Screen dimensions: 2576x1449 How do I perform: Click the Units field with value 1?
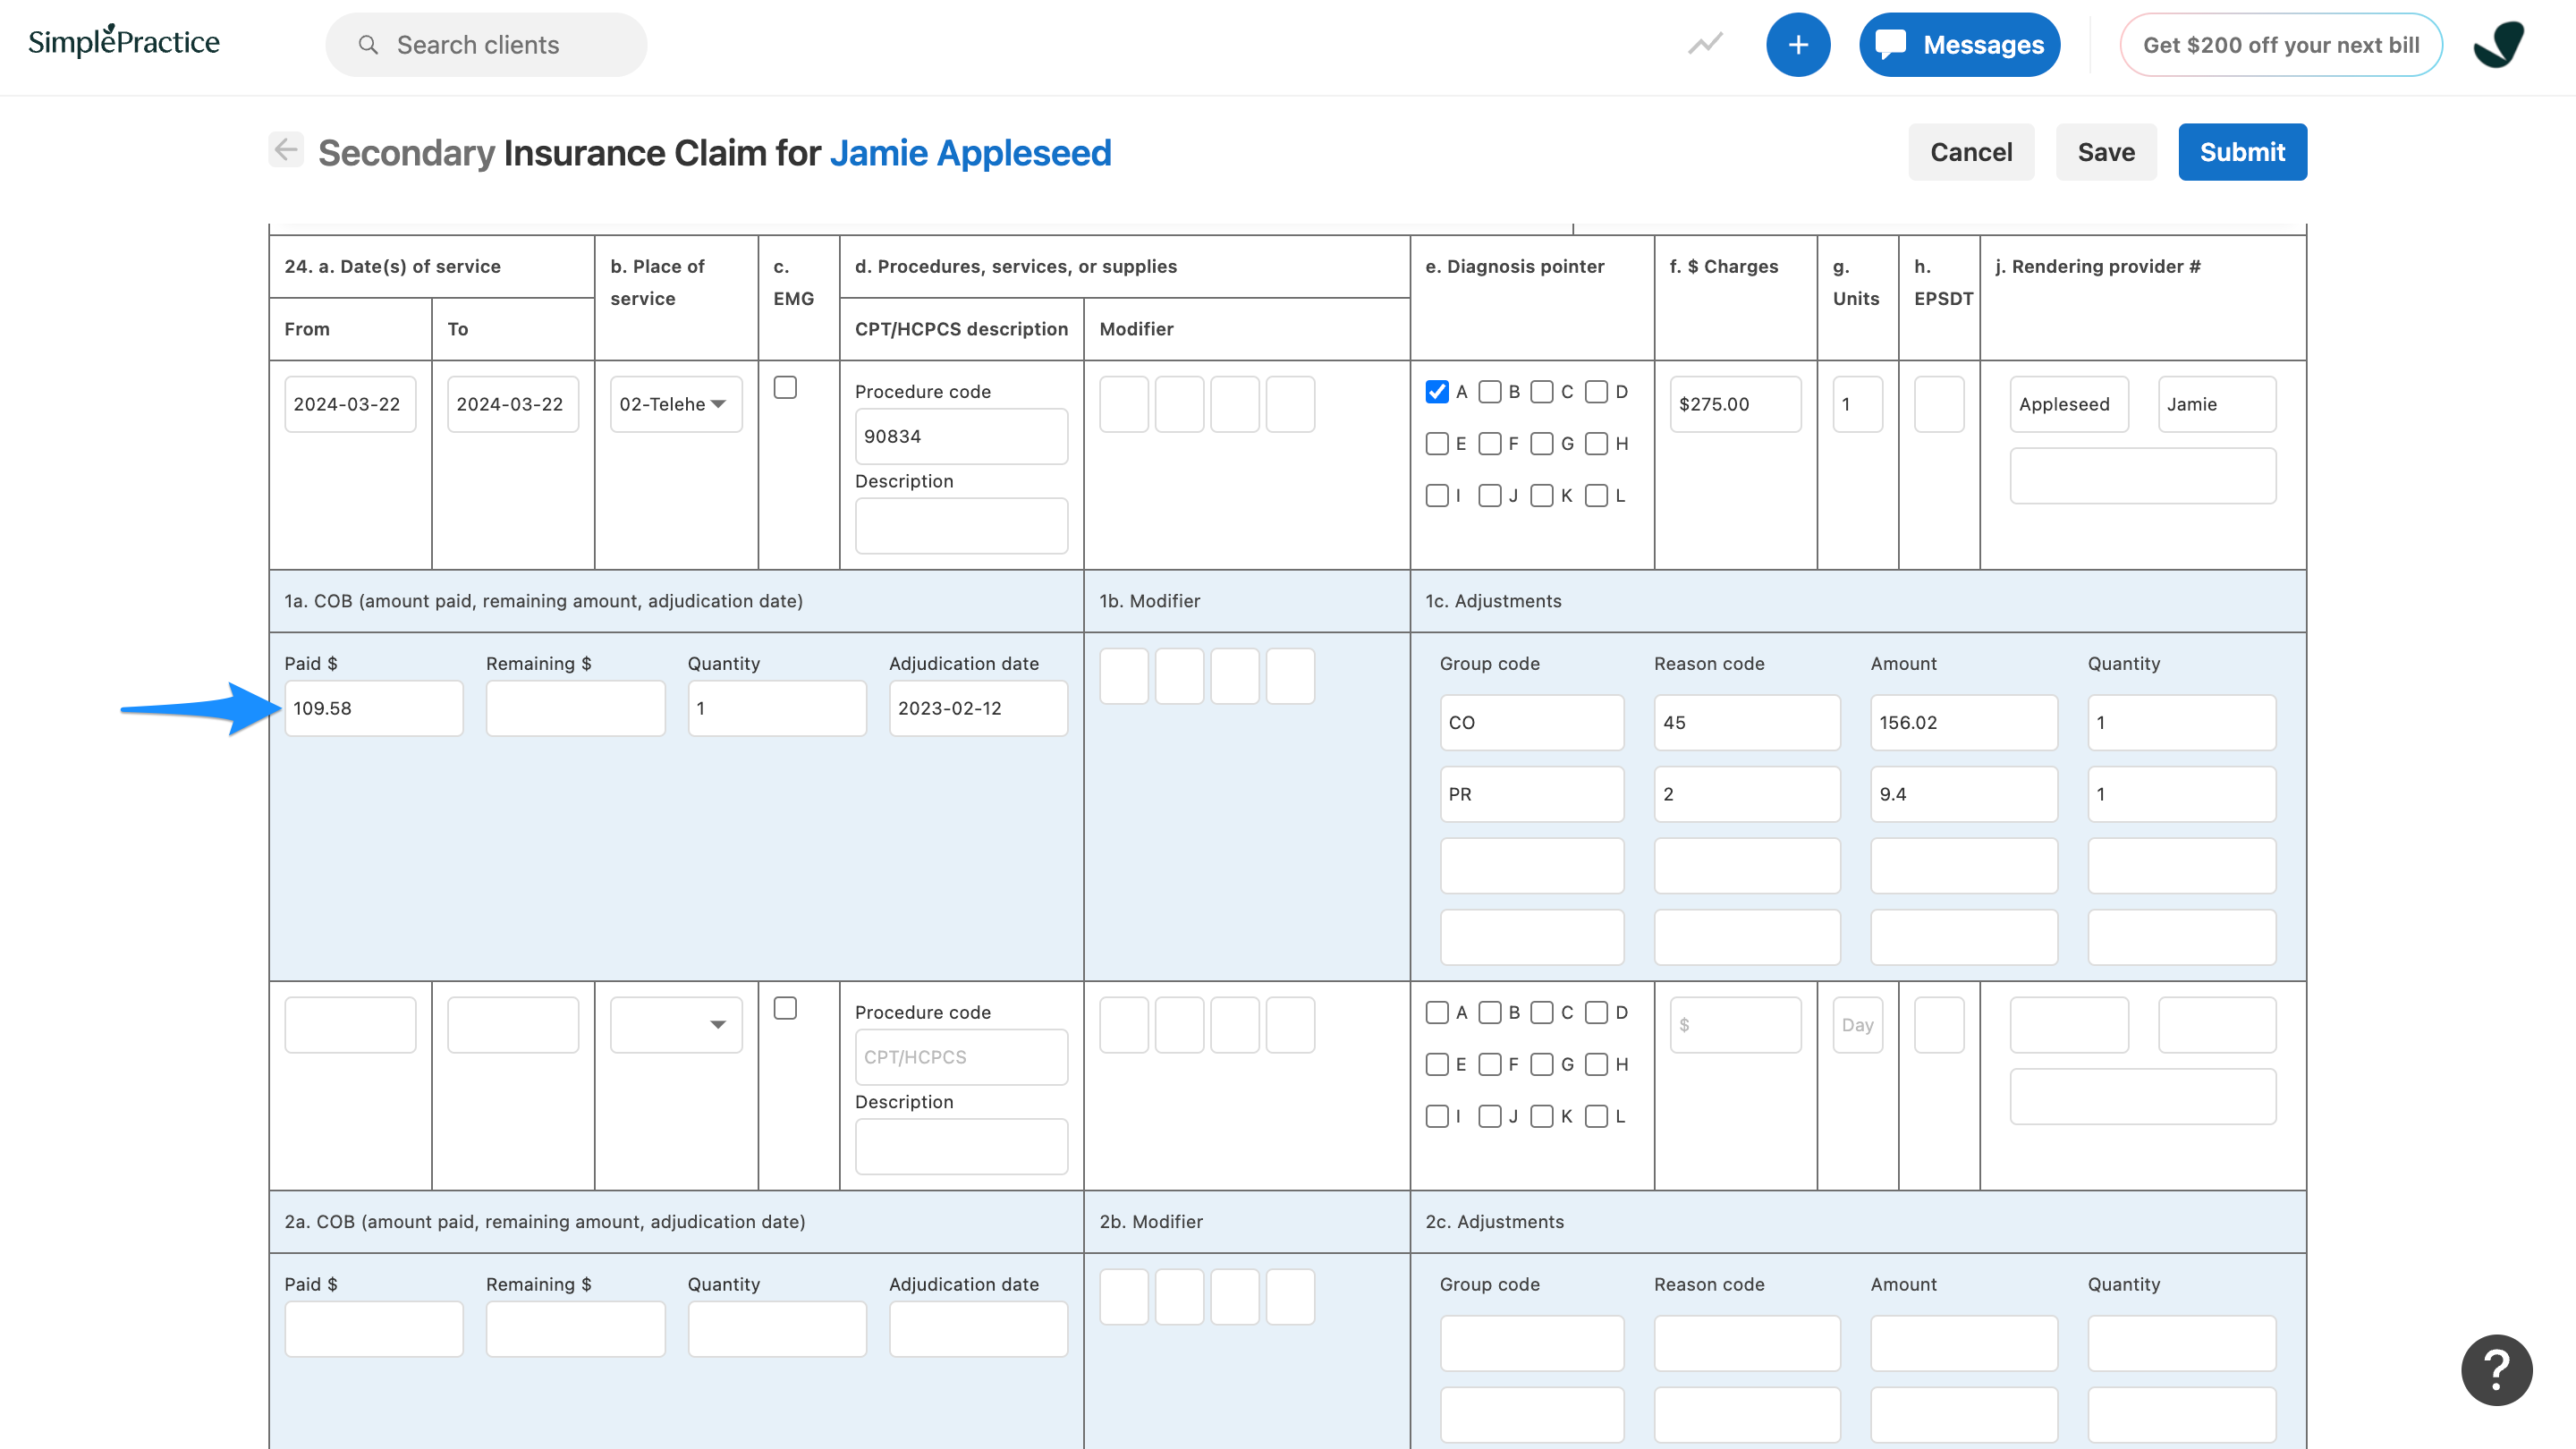coord(1857,404)
